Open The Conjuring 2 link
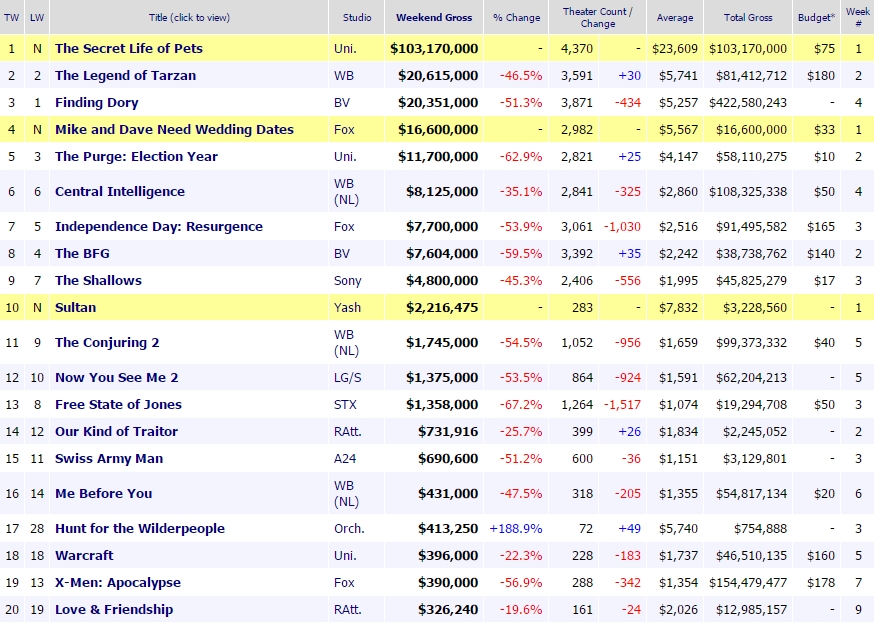Image resolution: width=874 pixels, height=627 pixels. point(107,343)
